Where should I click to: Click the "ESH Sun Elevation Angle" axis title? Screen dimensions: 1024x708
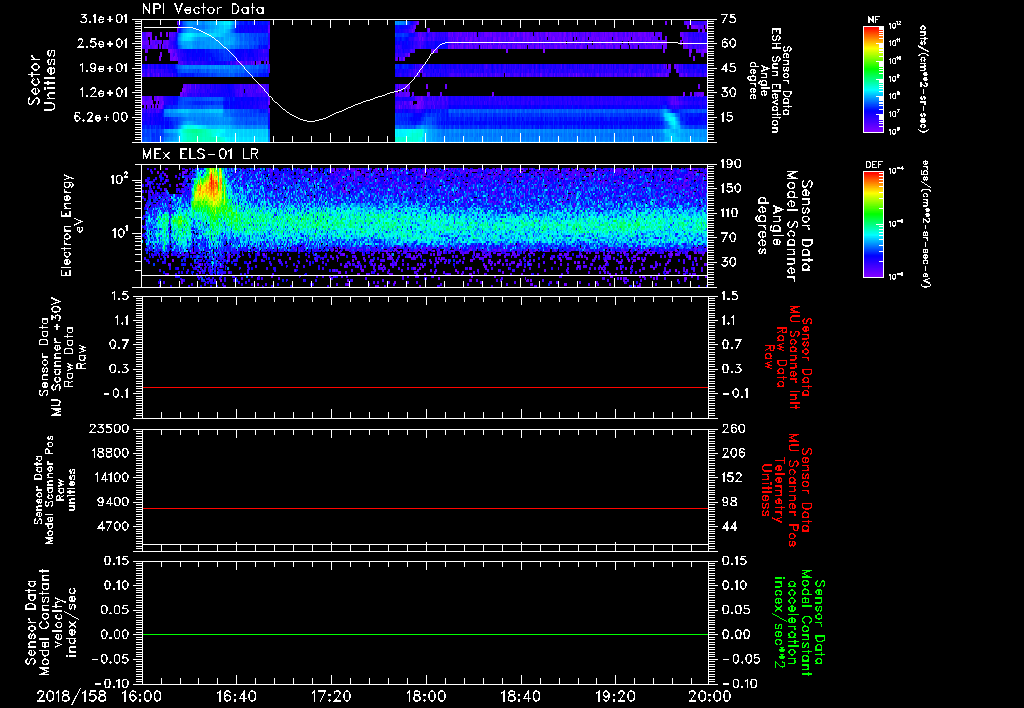(x=770, y=80)
